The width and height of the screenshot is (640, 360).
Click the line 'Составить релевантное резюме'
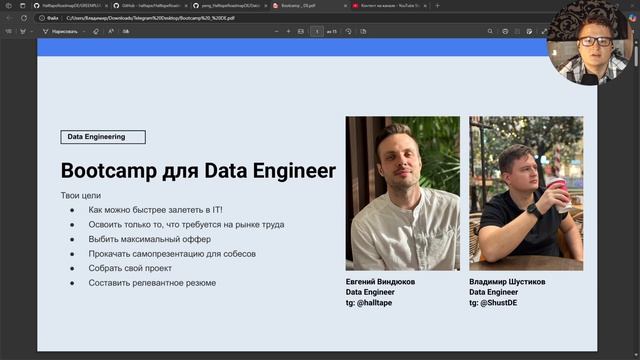click(152, 283)
